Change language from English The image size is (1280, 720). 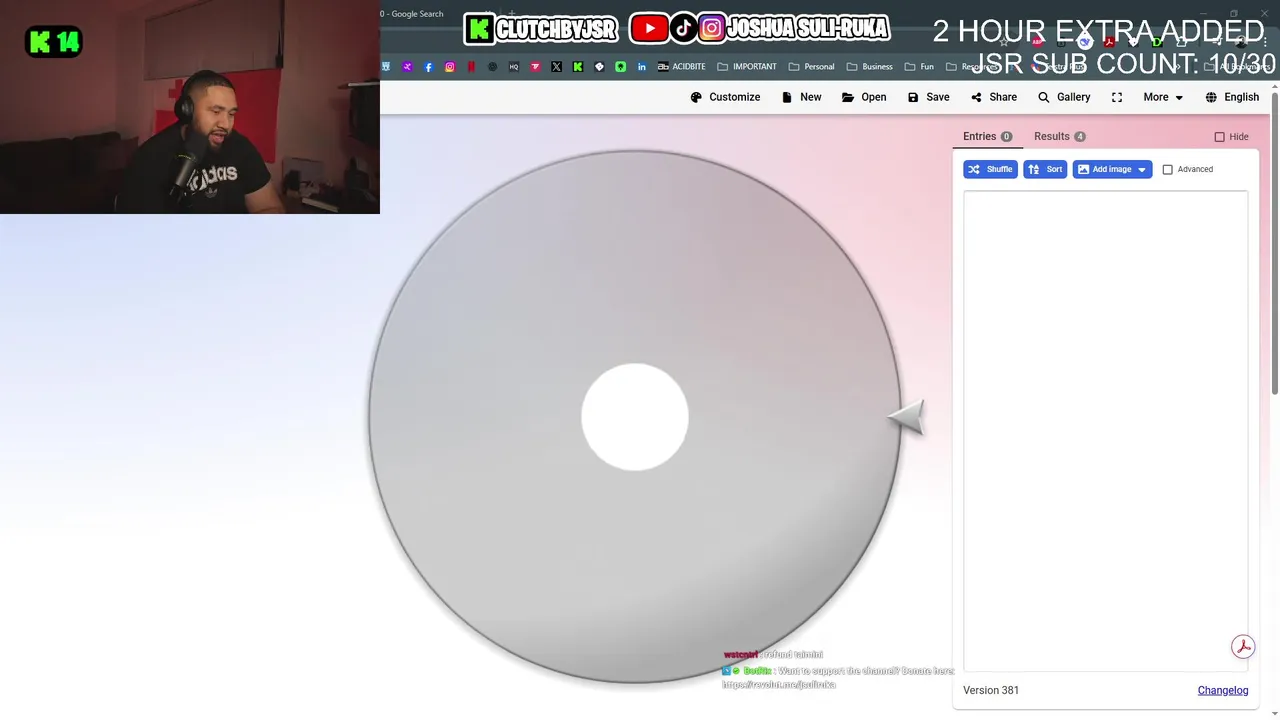point(1232,97)
